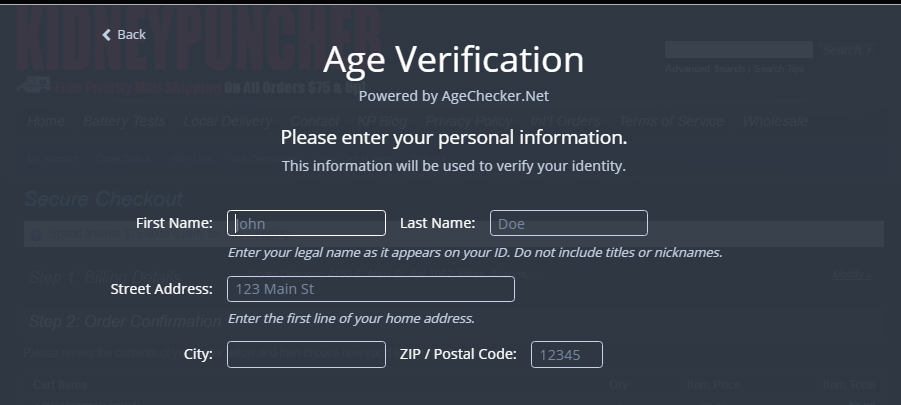Click the Back chevron arrow icon
Viewport: 901px width, 405px height.
pos(106,35)
